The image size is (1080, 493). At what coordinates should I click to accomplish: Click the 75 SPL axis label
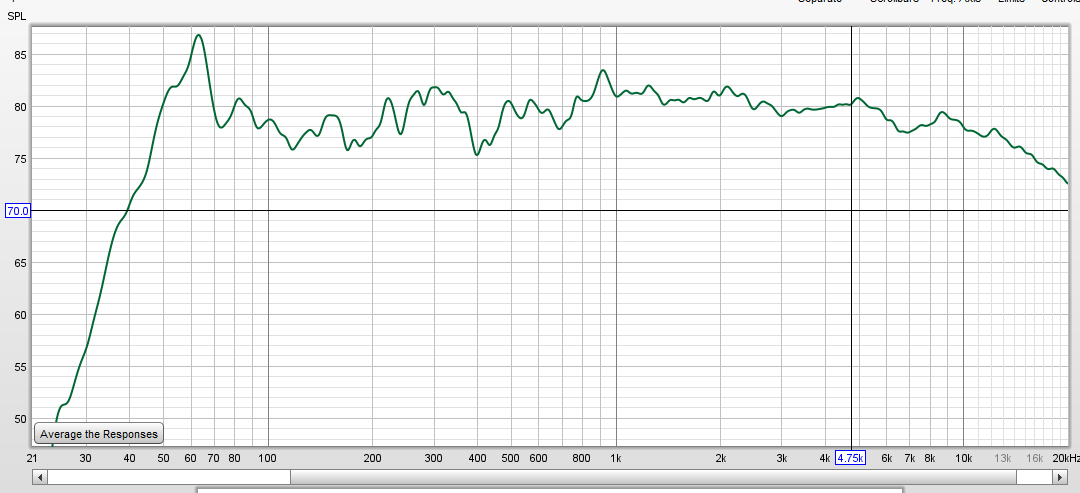tap(21, 158)
